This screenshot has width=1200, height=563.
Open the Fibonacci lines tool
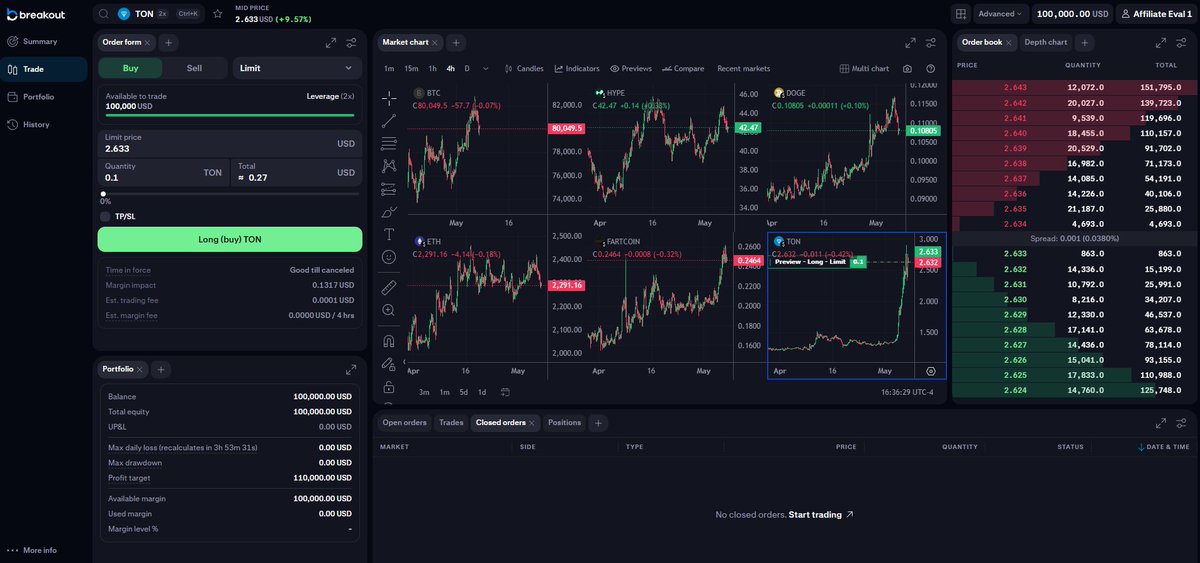389,143
